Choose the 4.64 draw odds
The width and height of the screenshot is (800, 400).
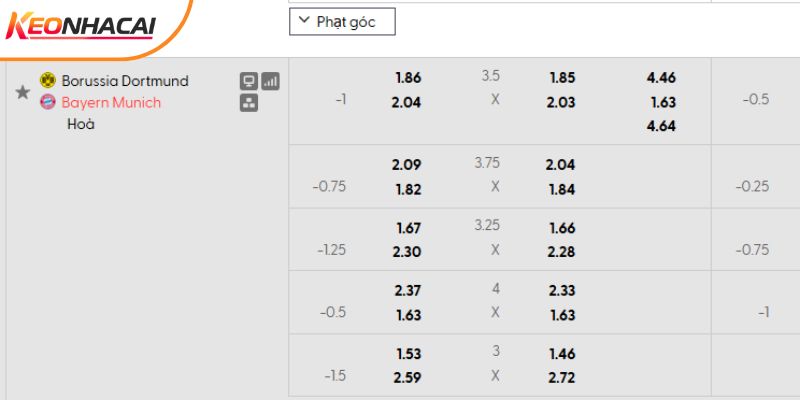(662, 127)
